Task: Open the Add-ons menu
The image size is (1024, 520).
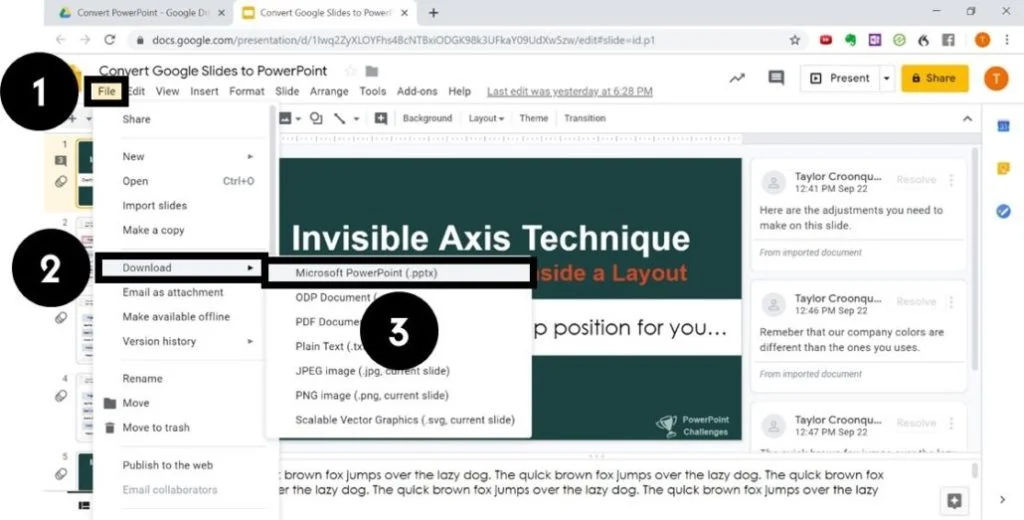Action: coord(417,91)
